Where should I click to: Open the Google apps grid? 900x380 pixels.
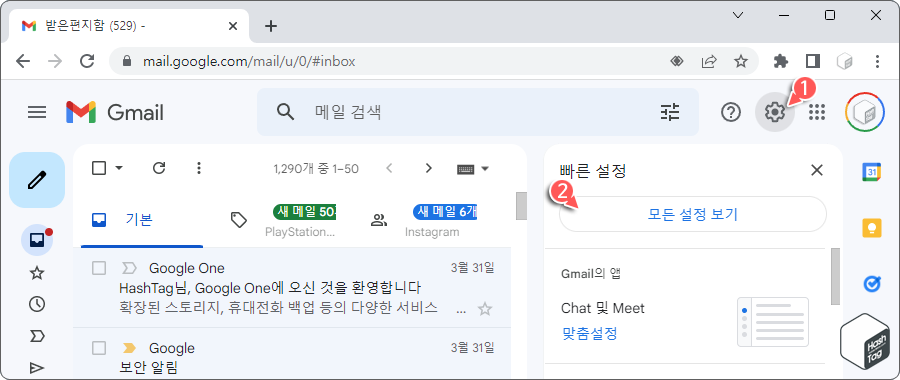click(x=816, y=112)
